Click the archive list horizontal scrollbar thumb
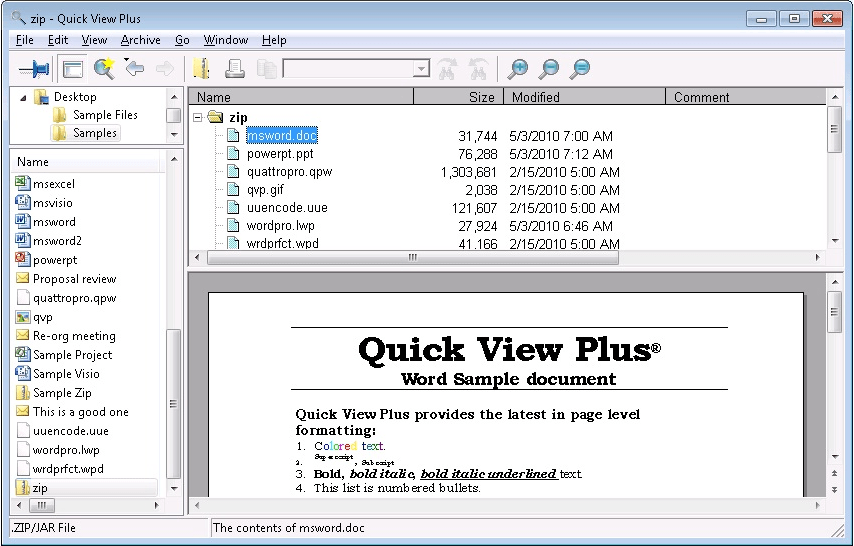854x546 pixels. (413, 258)
